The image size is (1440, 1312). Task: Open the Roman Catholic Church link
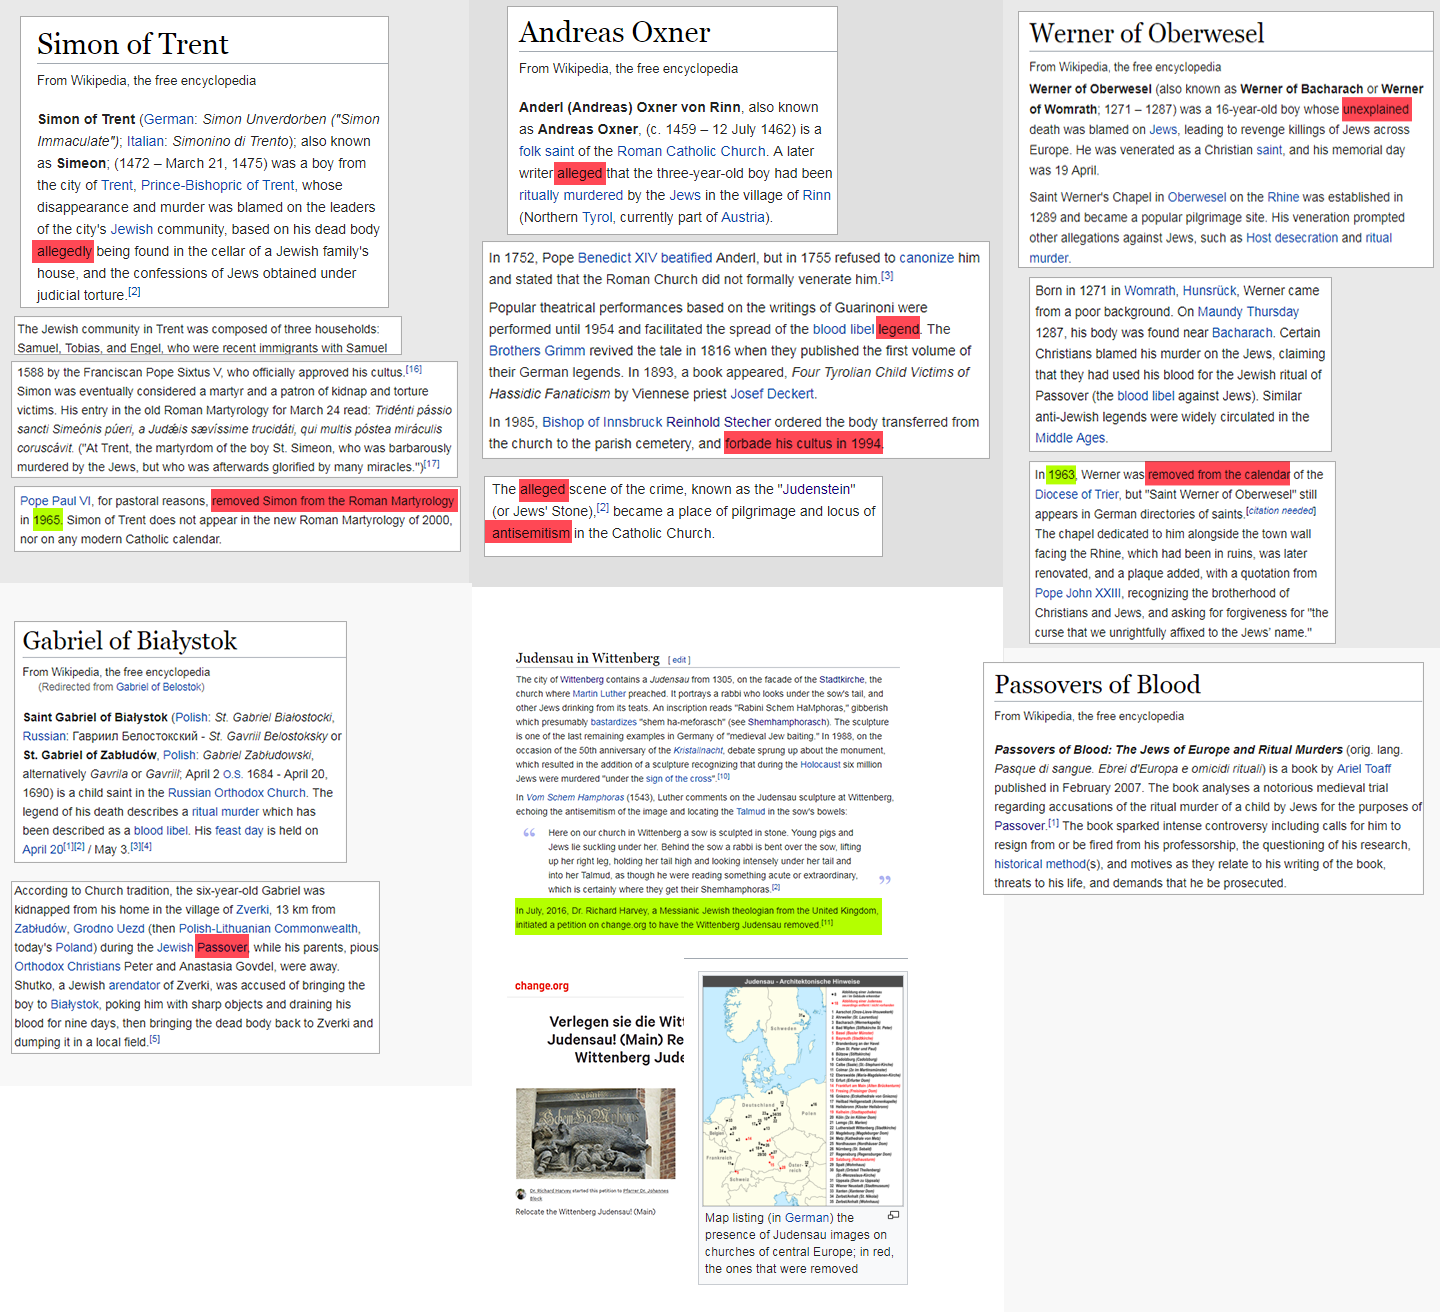[691, 151]
